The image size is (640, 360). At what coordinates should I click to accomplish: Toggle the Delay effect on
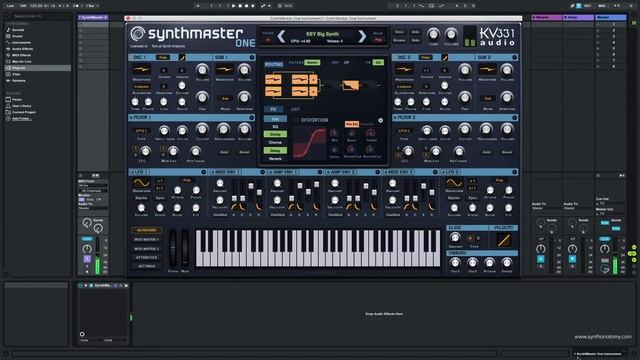[275, 151]
